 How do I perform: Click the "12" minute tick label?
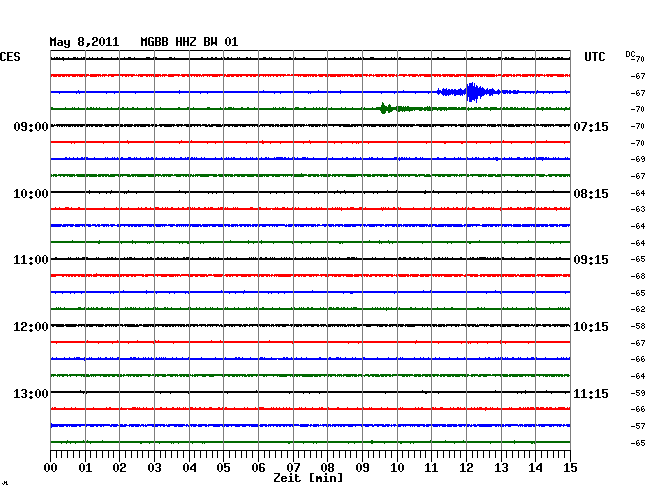(466, 468)
